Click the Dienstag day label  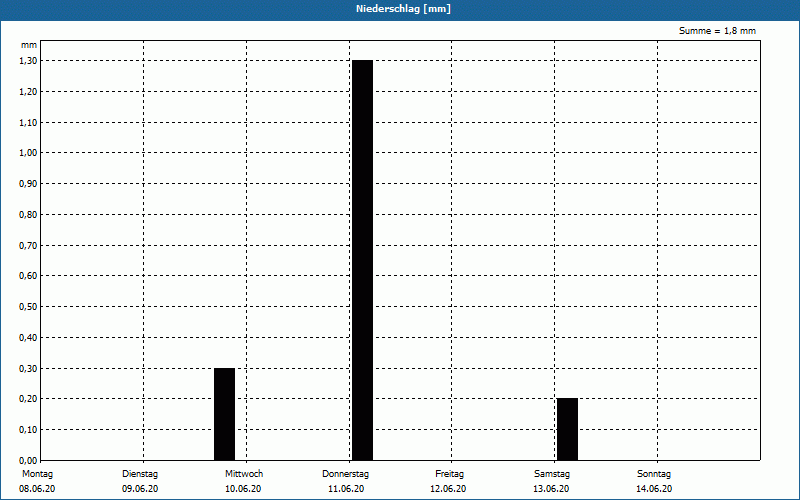(140, 474)
